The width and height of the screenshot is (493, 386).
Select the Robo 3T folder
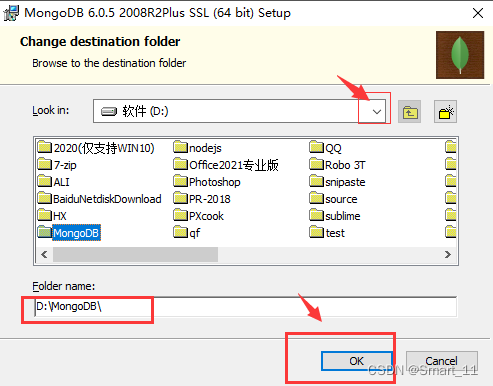coord(337,165)
